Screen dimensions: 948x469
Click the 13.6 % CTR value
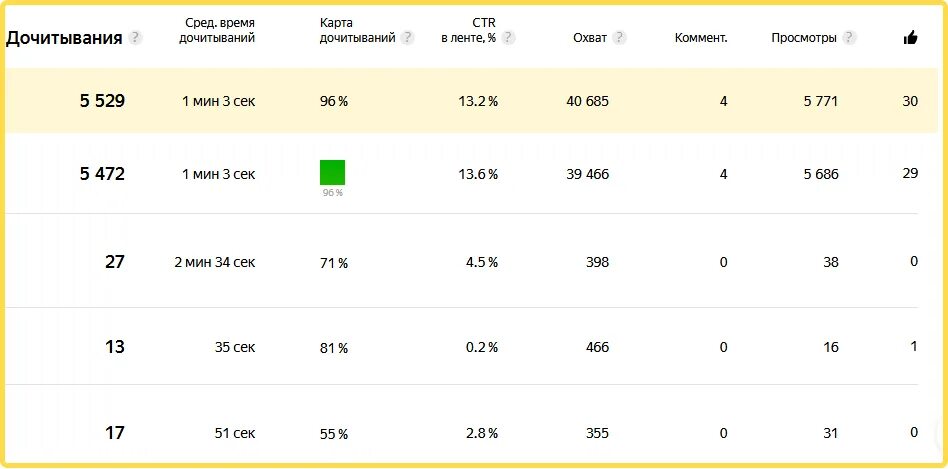tap(478, 175)
